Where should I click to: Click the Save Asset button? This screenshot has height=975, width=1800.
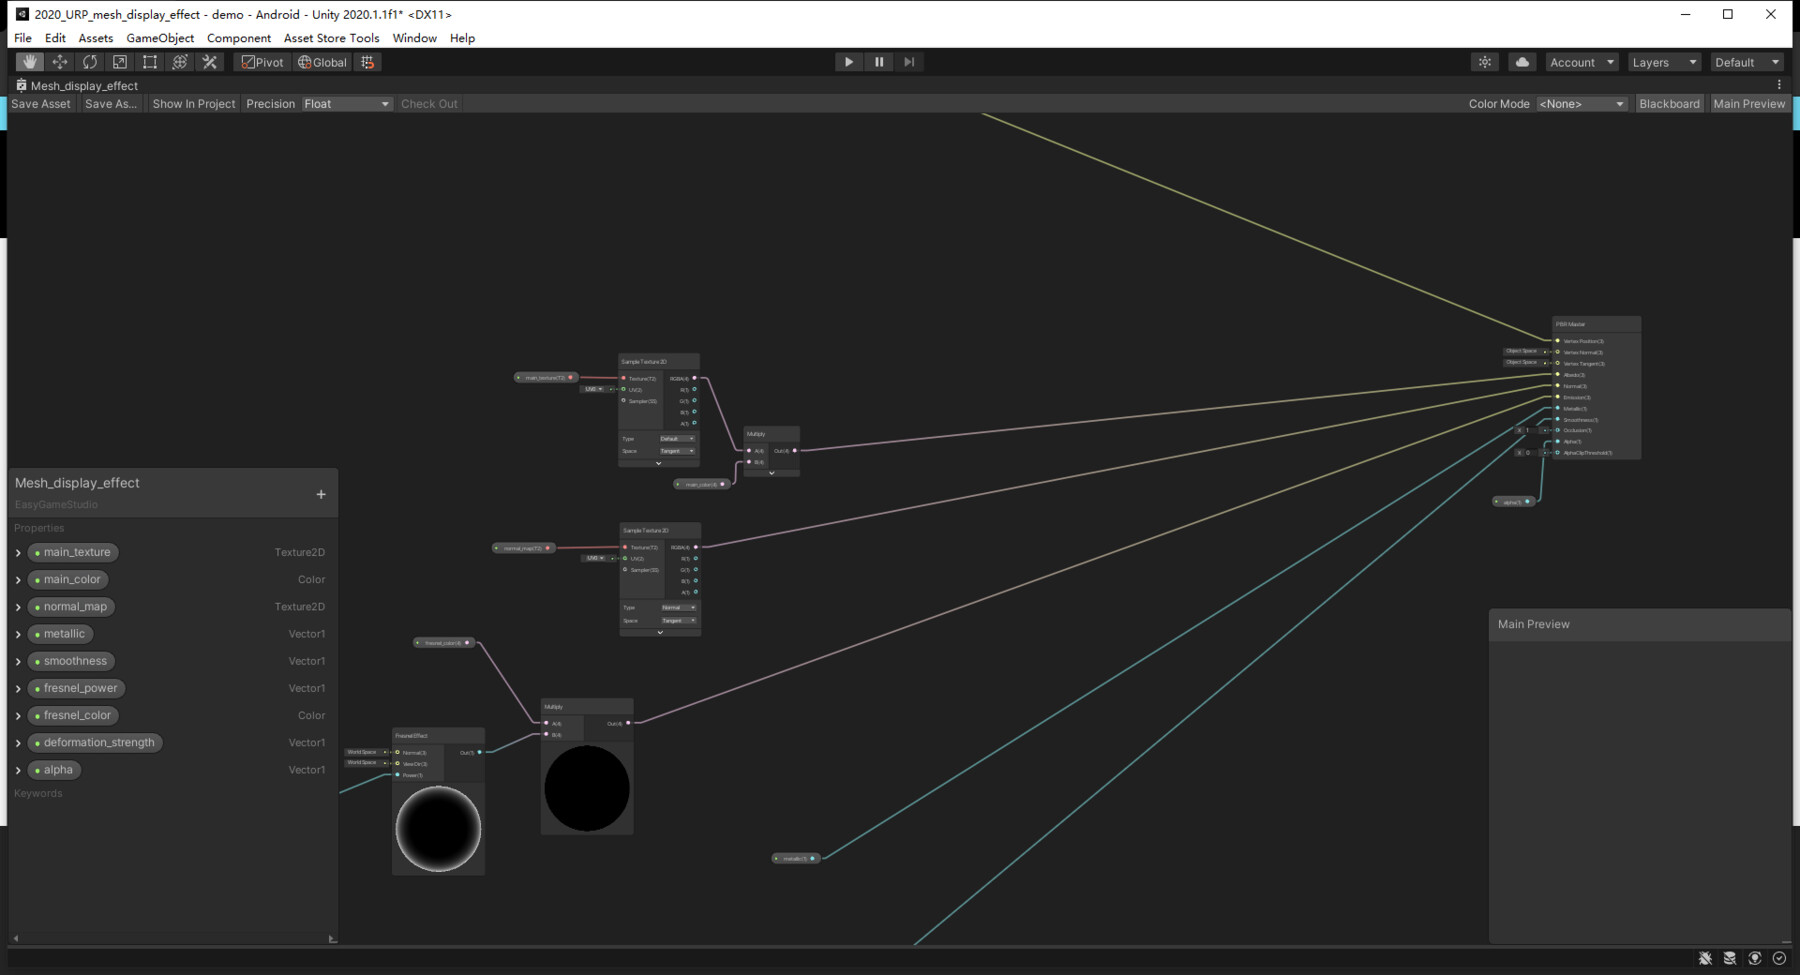coord(40,103)
